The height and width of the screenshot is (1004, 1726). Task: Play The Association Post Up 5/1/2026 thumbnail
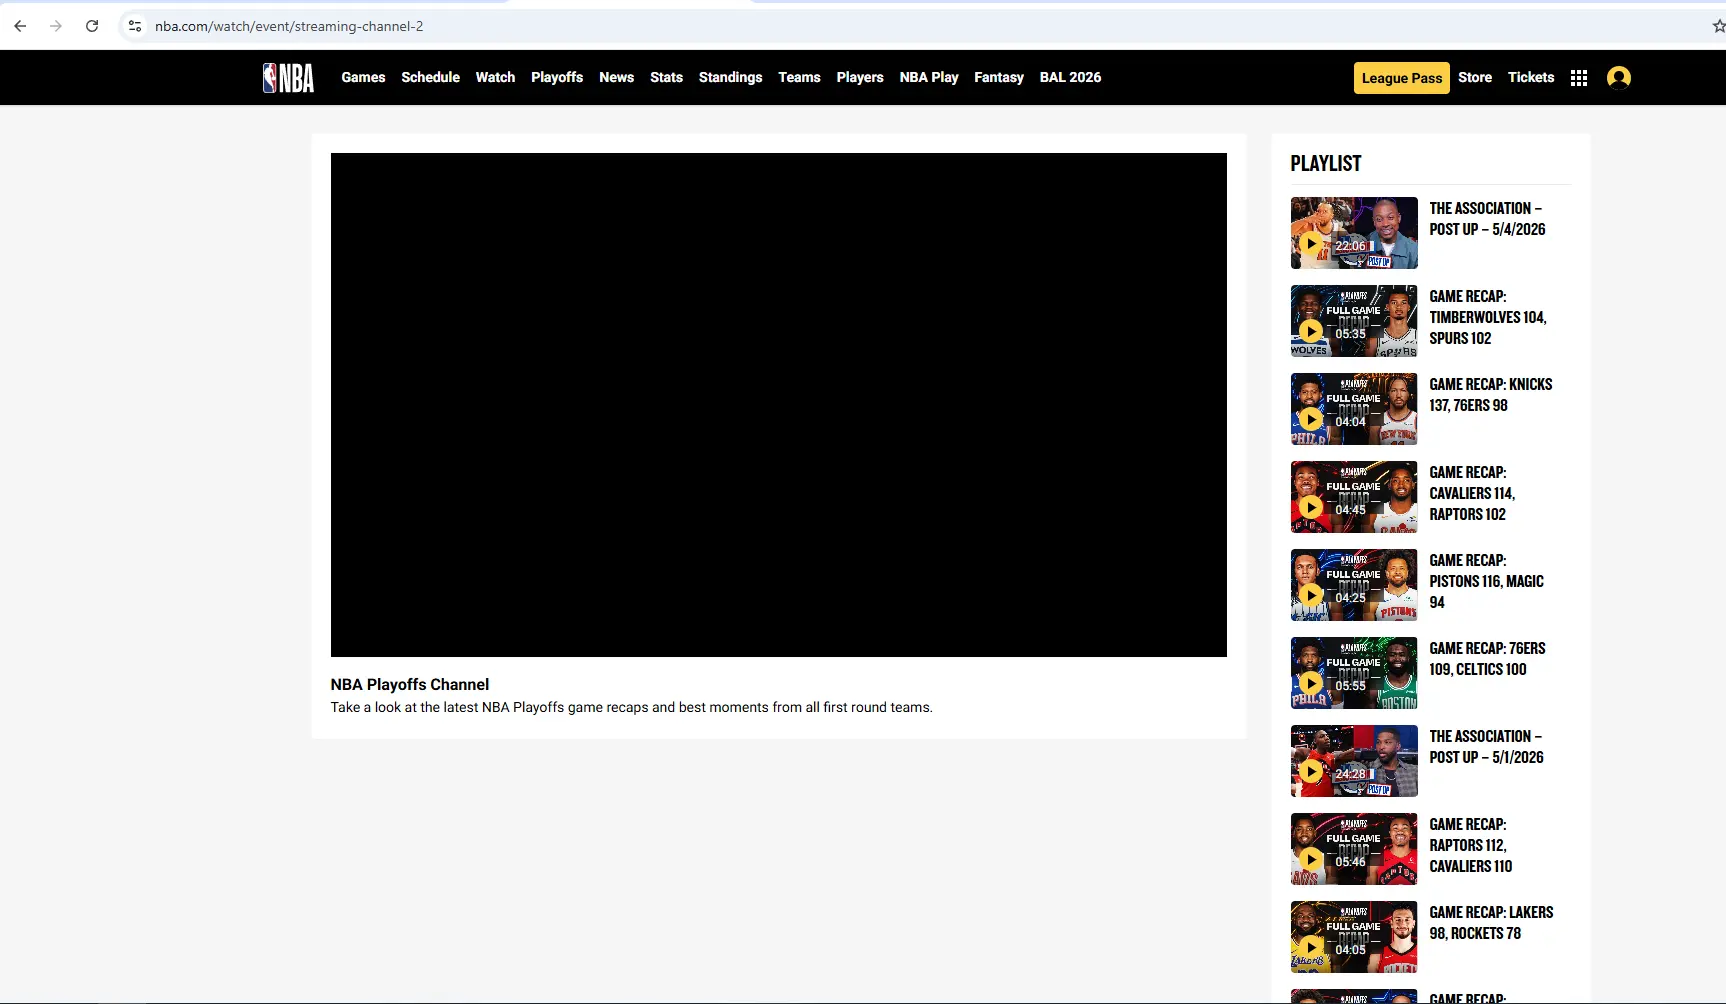pos(1354,761)
